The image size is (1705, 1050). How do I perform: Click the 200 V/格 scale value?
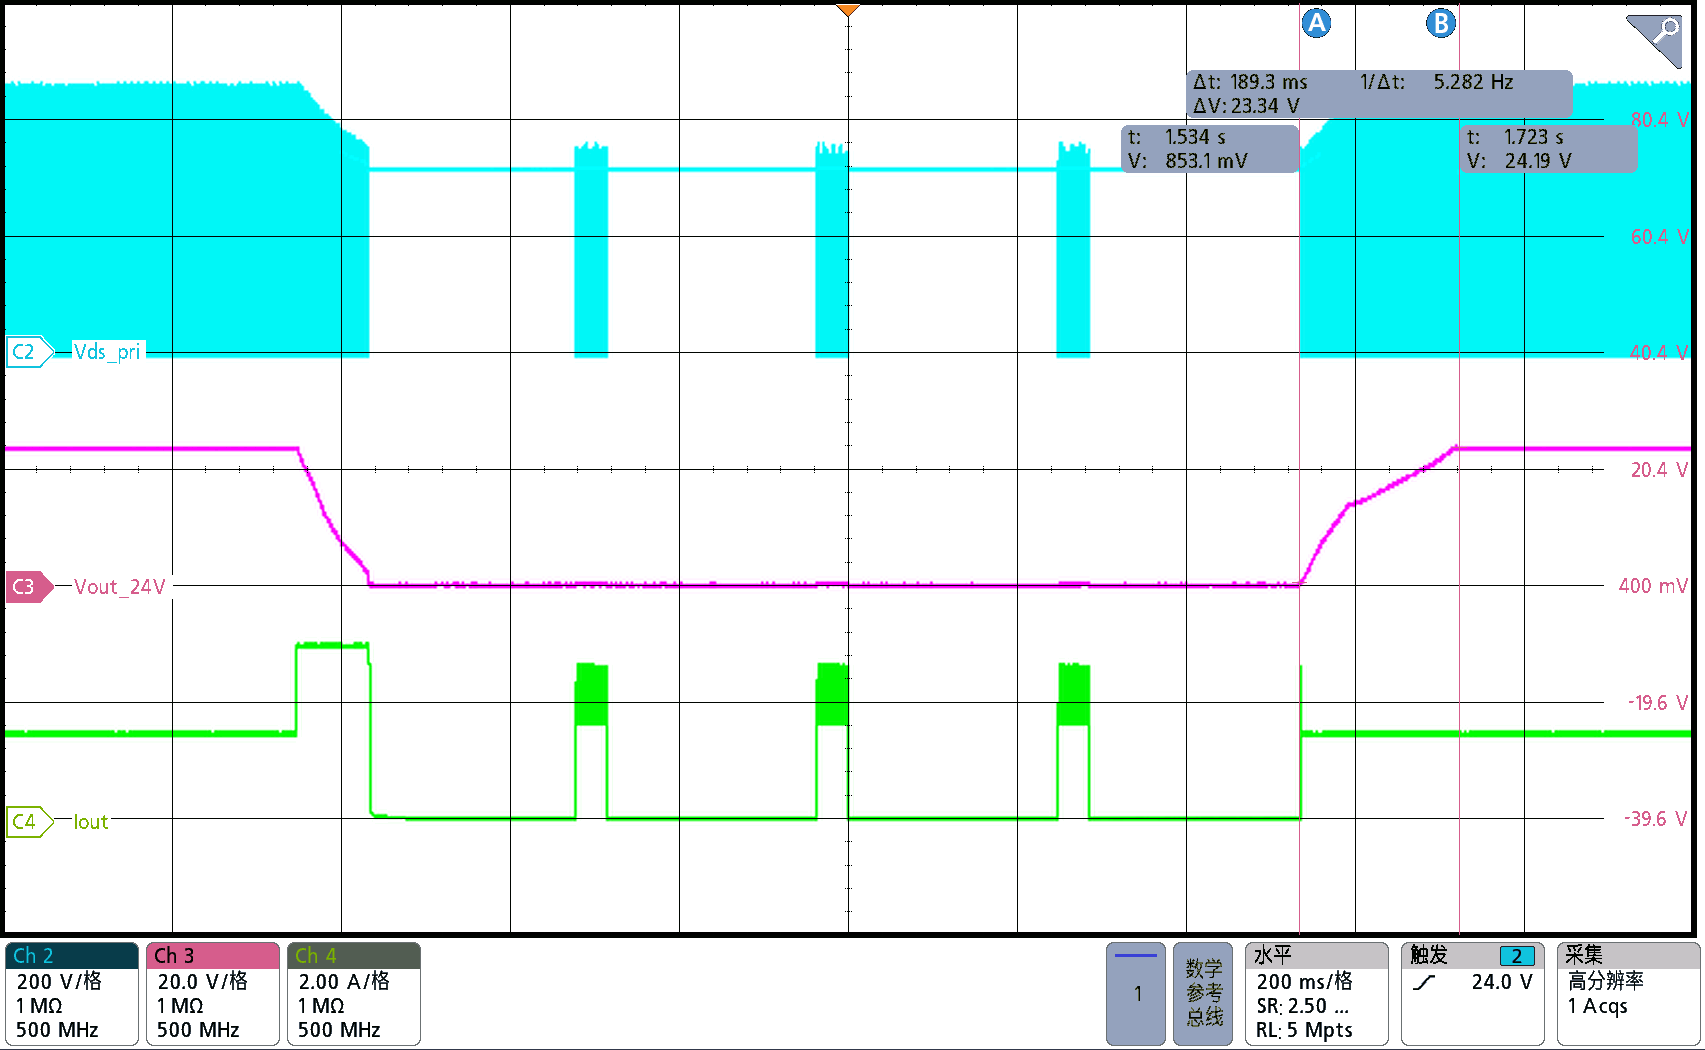pos(59,982)
